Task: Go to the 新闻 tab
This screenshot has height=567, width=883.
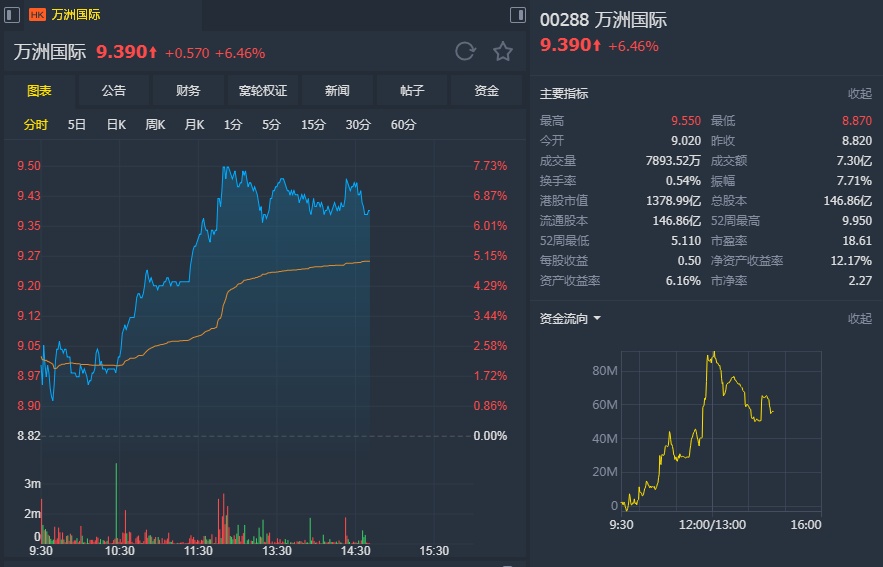Action: pos(337,90)
